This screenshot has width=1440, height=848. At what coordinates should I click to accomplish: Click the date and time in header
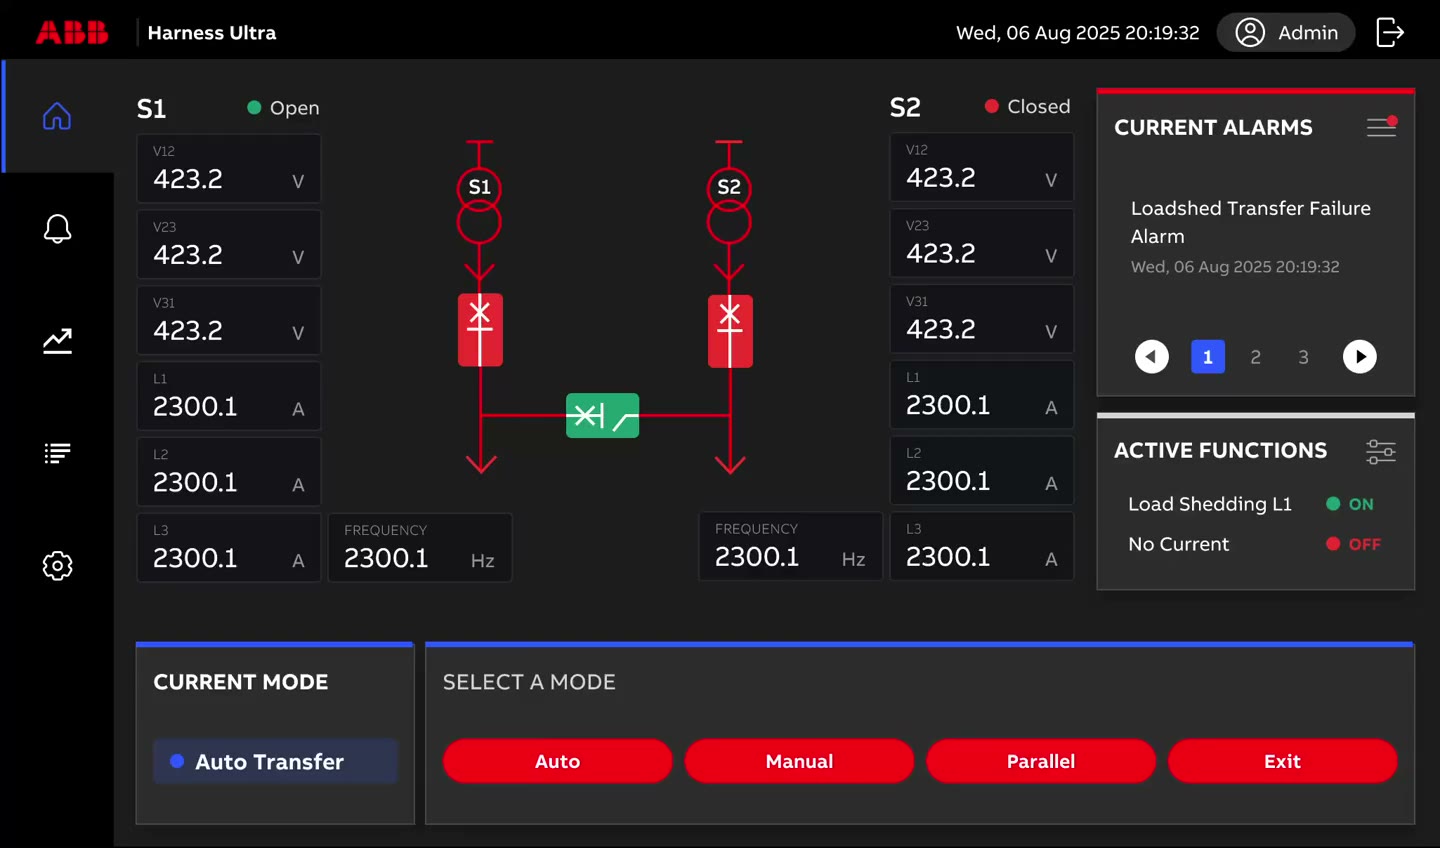point(1077,33)
